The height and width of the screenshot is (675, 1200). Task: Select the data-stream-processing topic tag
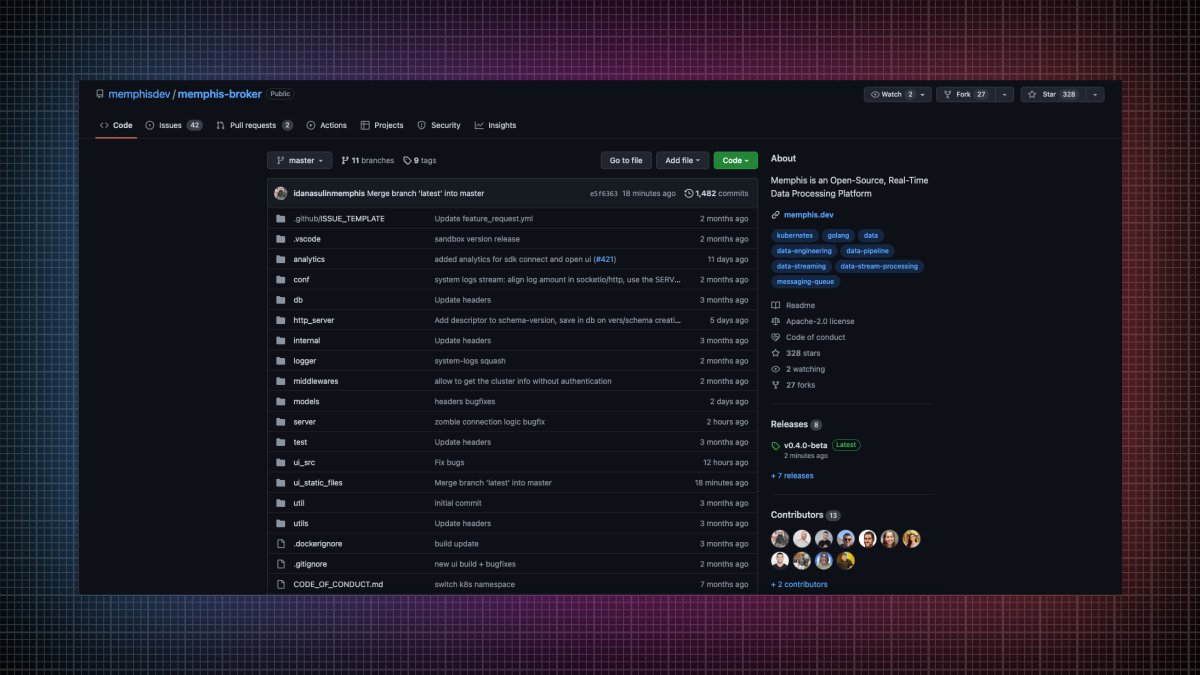point(879,266)
